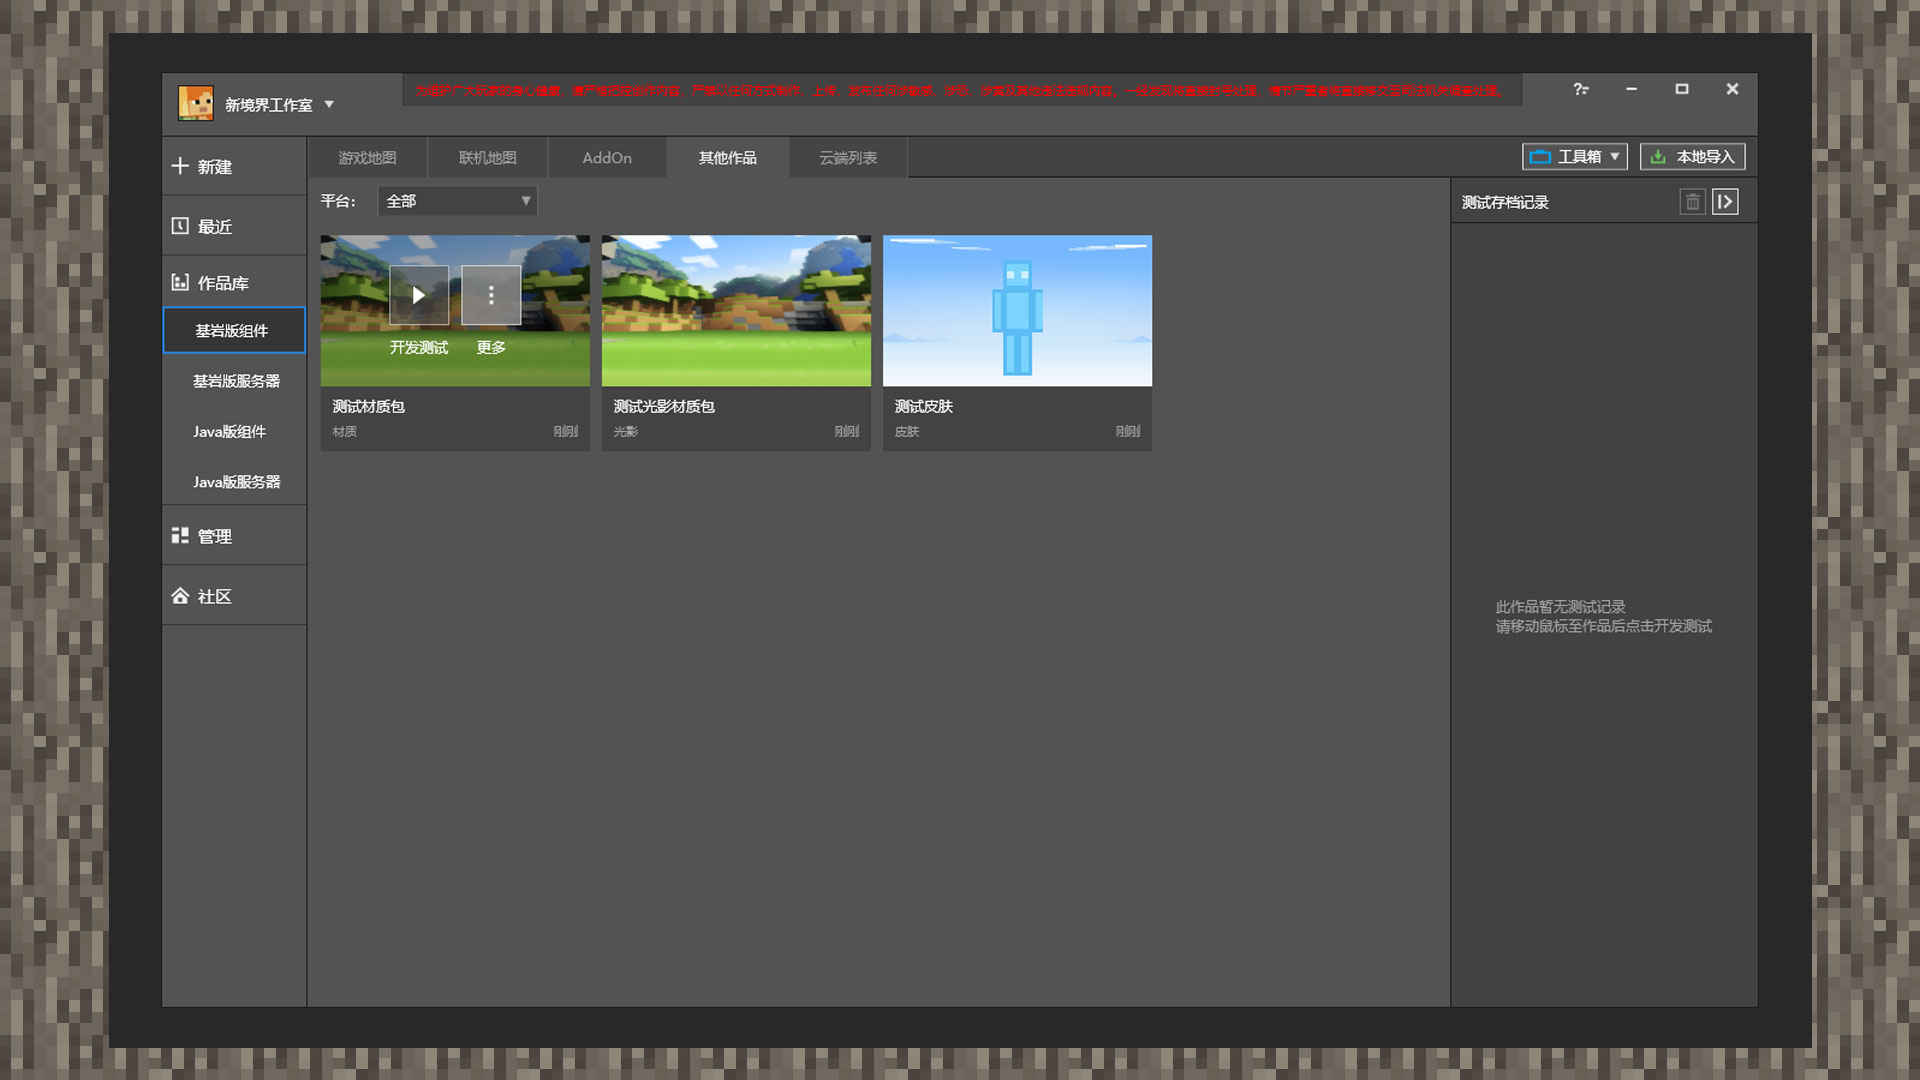
Task: Close the studio window
Action: [1733, 89]
